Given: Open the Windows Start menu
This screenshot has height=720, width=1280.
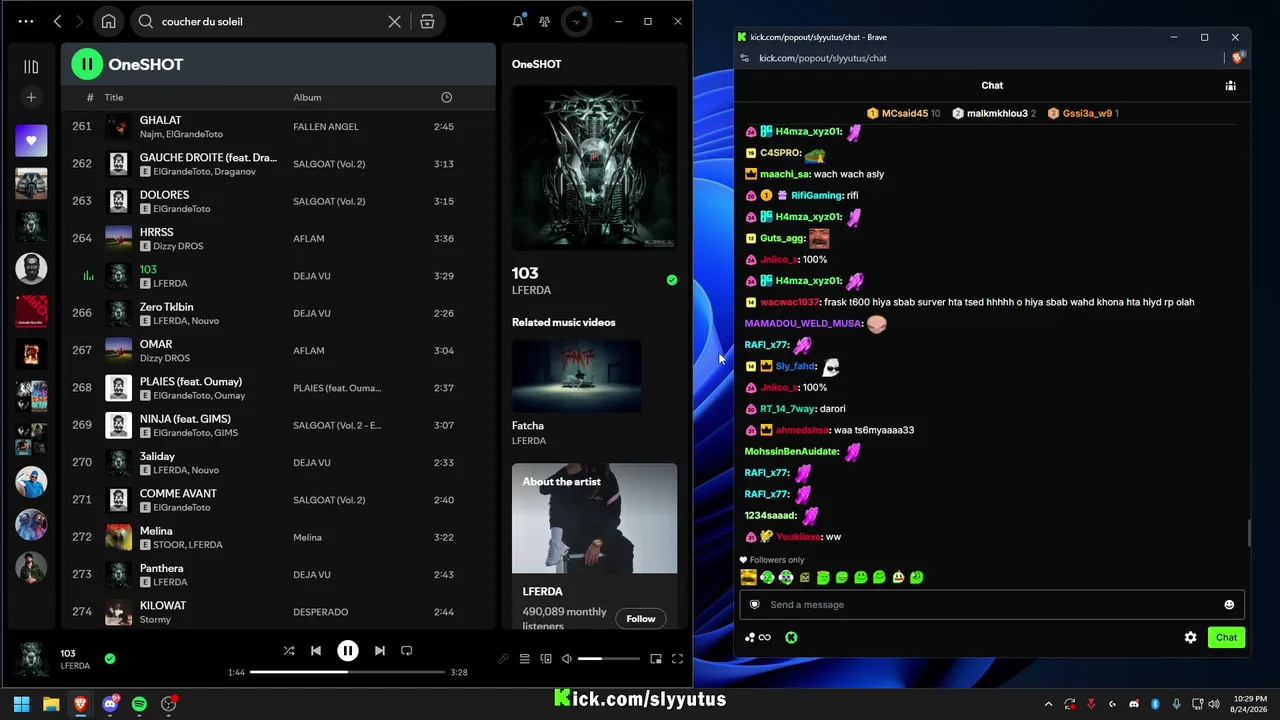Looking at the screenshot, I should pos(21,704).
